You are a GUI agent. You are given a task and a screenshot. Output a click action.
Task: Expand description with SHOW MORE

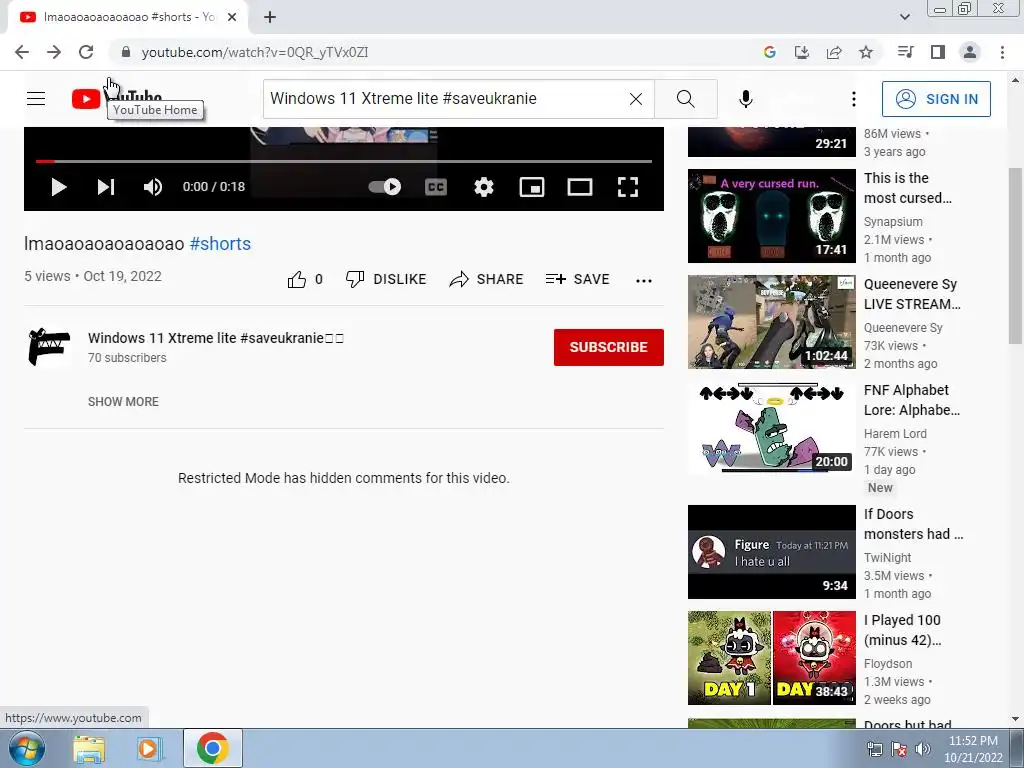click(123, 402)
